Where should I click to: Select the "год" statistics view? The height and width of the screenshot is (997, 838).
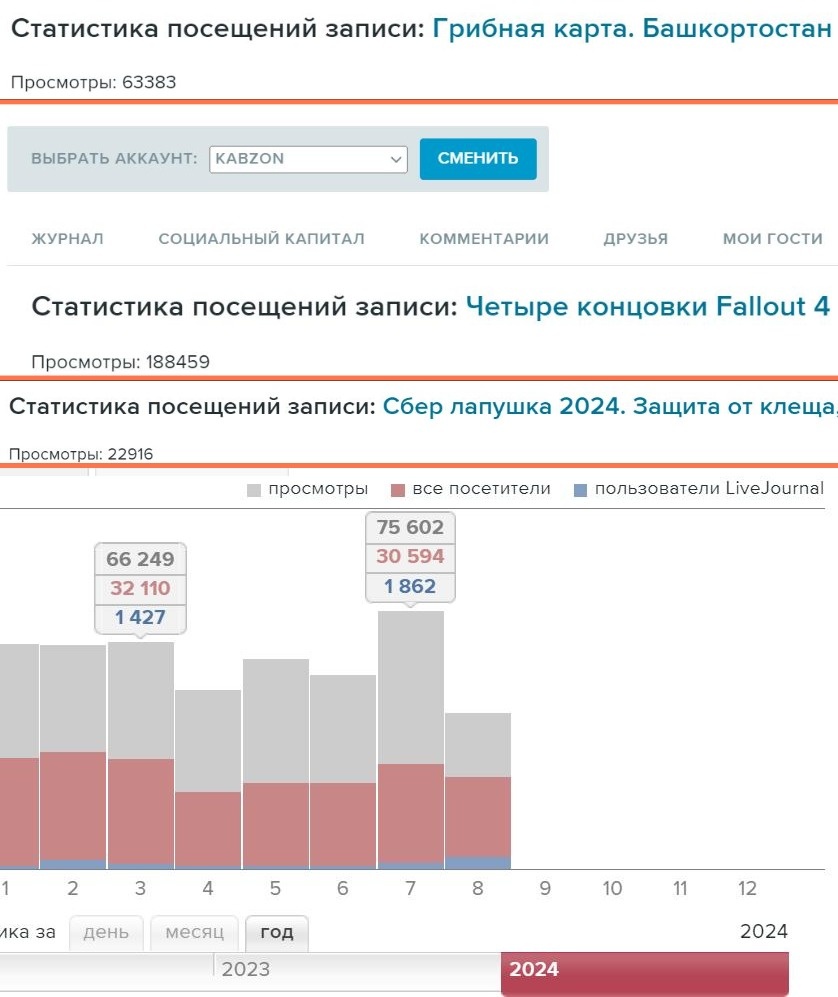(276, 933)
